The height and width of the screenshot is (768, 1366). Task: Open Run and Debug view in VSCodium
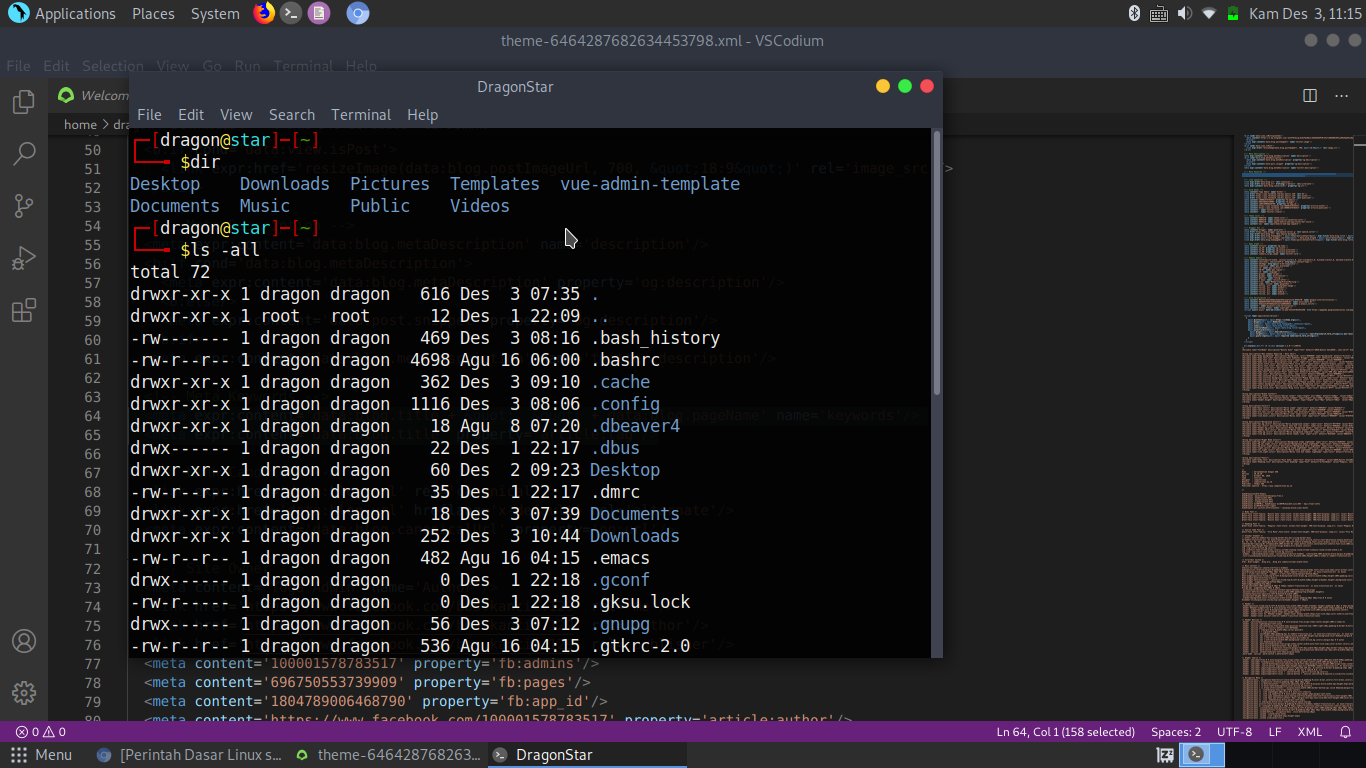(x=24, y=258)
